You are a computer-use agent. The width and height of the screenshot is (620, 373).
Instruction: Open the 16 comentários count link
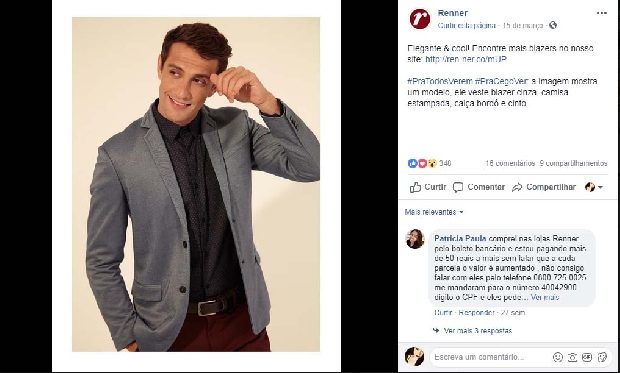(510, 163)
